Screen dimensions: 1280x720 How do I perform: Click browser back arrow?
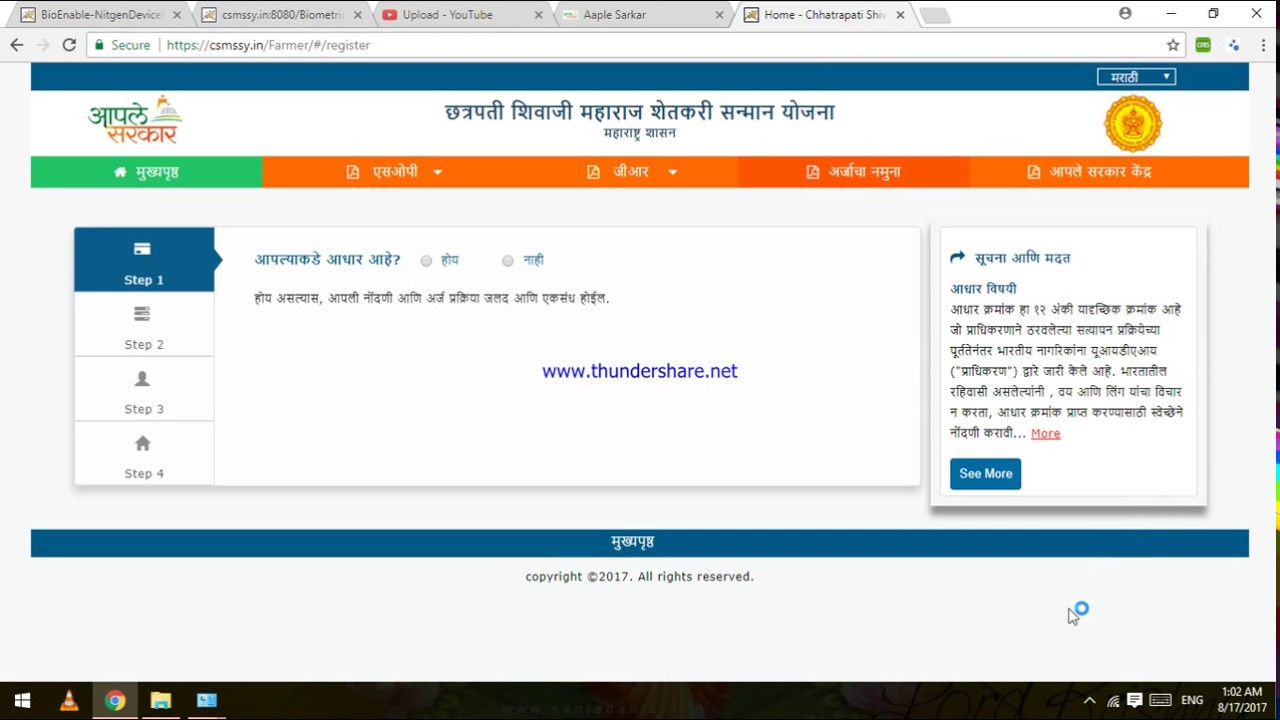coord(16,45)
